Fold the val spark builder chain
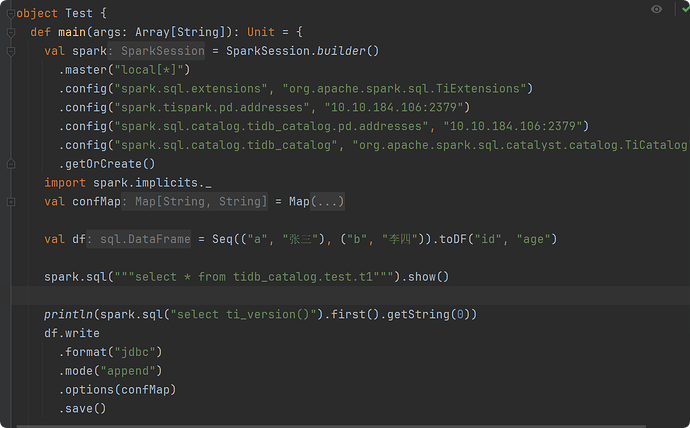Viewport: 690px width, 428px height. pos(11,51)
